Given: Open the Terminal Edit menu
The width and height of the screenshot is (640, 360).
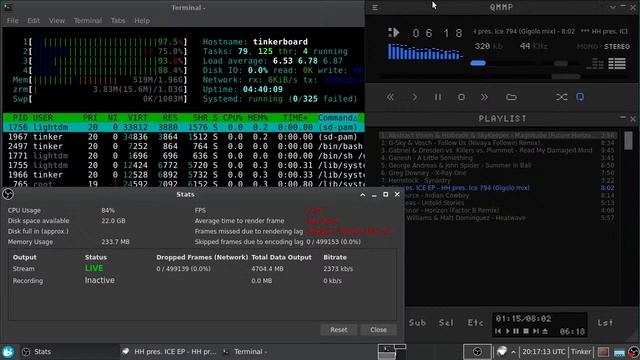Looking at the screenshot, I should [33, 20].
